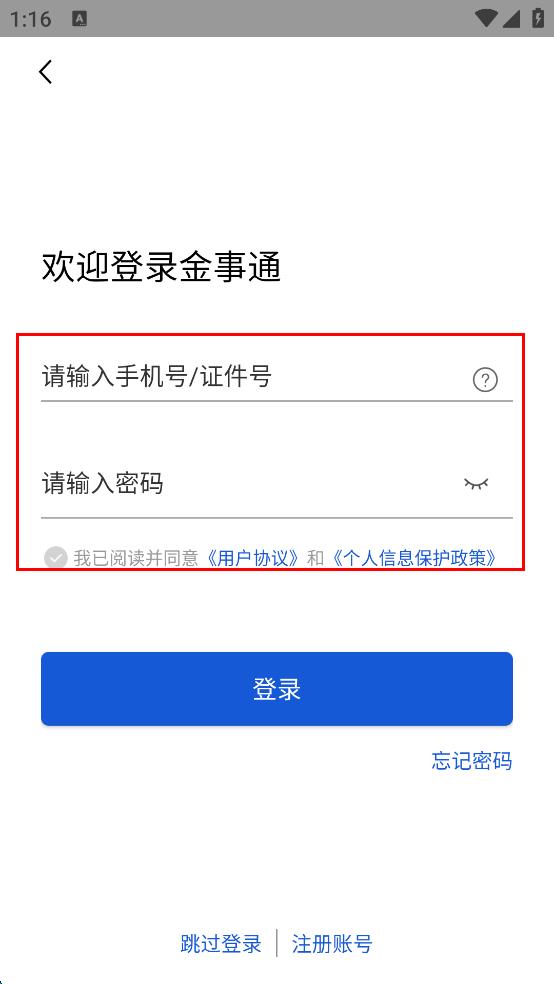554x984 pixels.
Task: Tap the 1:16 clock in status bar
Action: pyautogui.click(x=30, y=19)
